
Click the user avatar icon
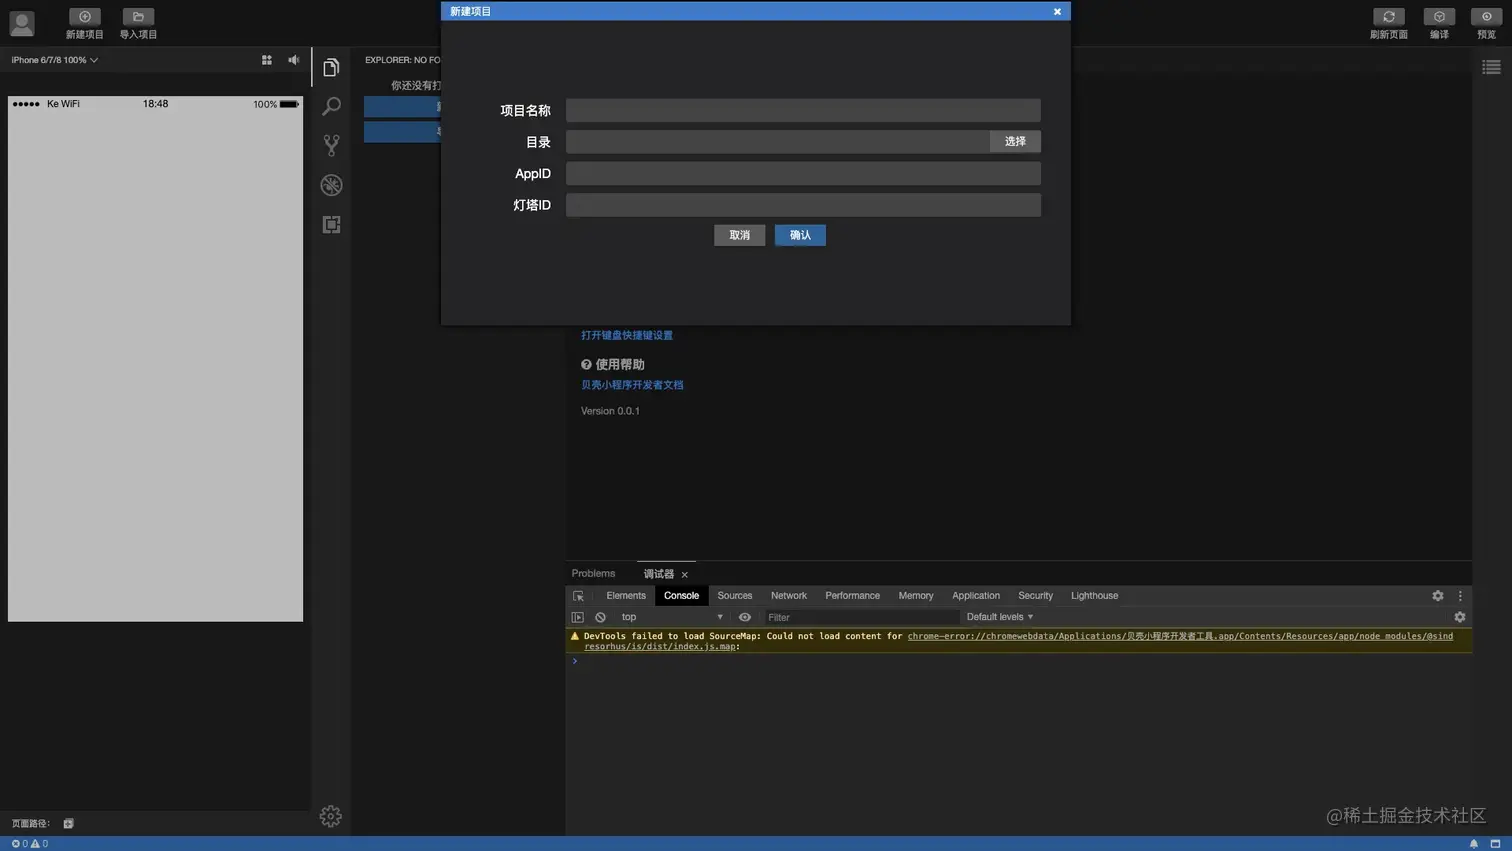22,22
